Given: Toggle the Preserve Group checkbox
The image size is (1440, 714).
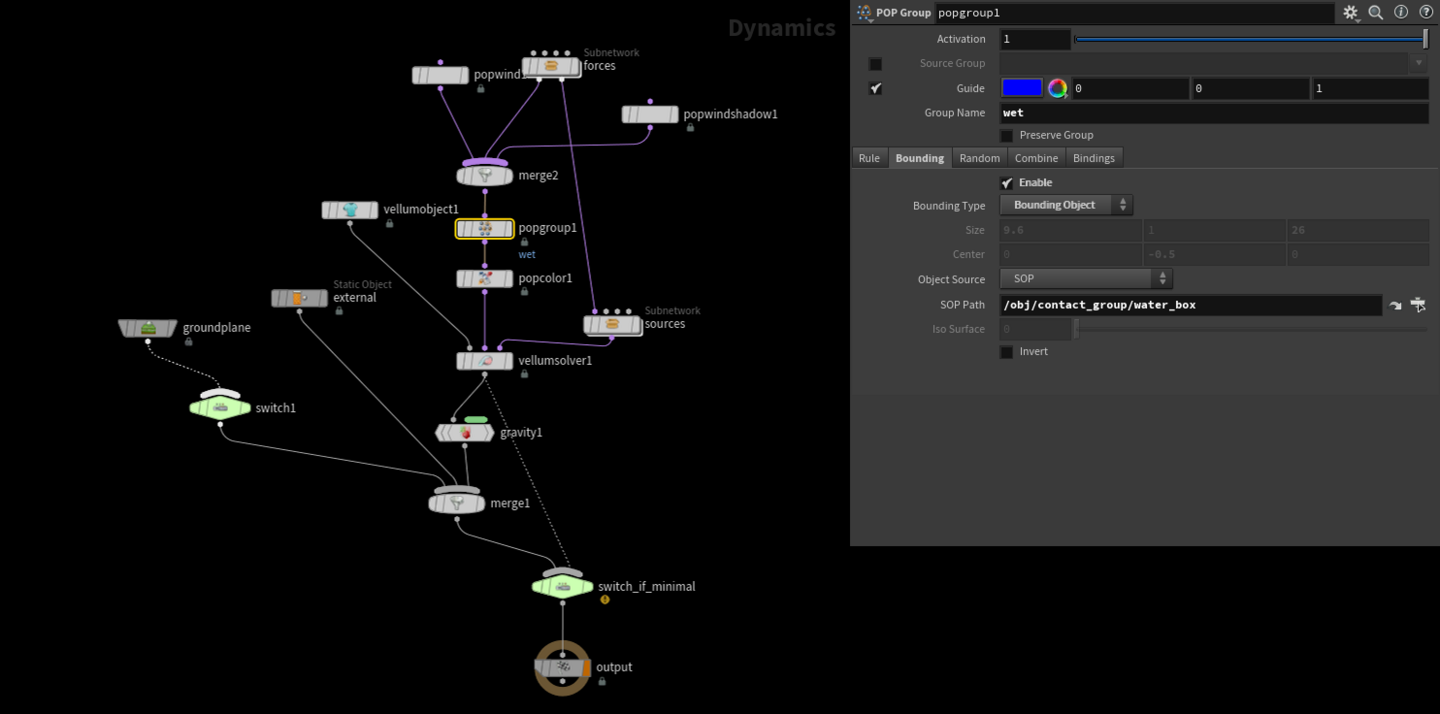Looking at the screenshot, I should coord(1007,136).
